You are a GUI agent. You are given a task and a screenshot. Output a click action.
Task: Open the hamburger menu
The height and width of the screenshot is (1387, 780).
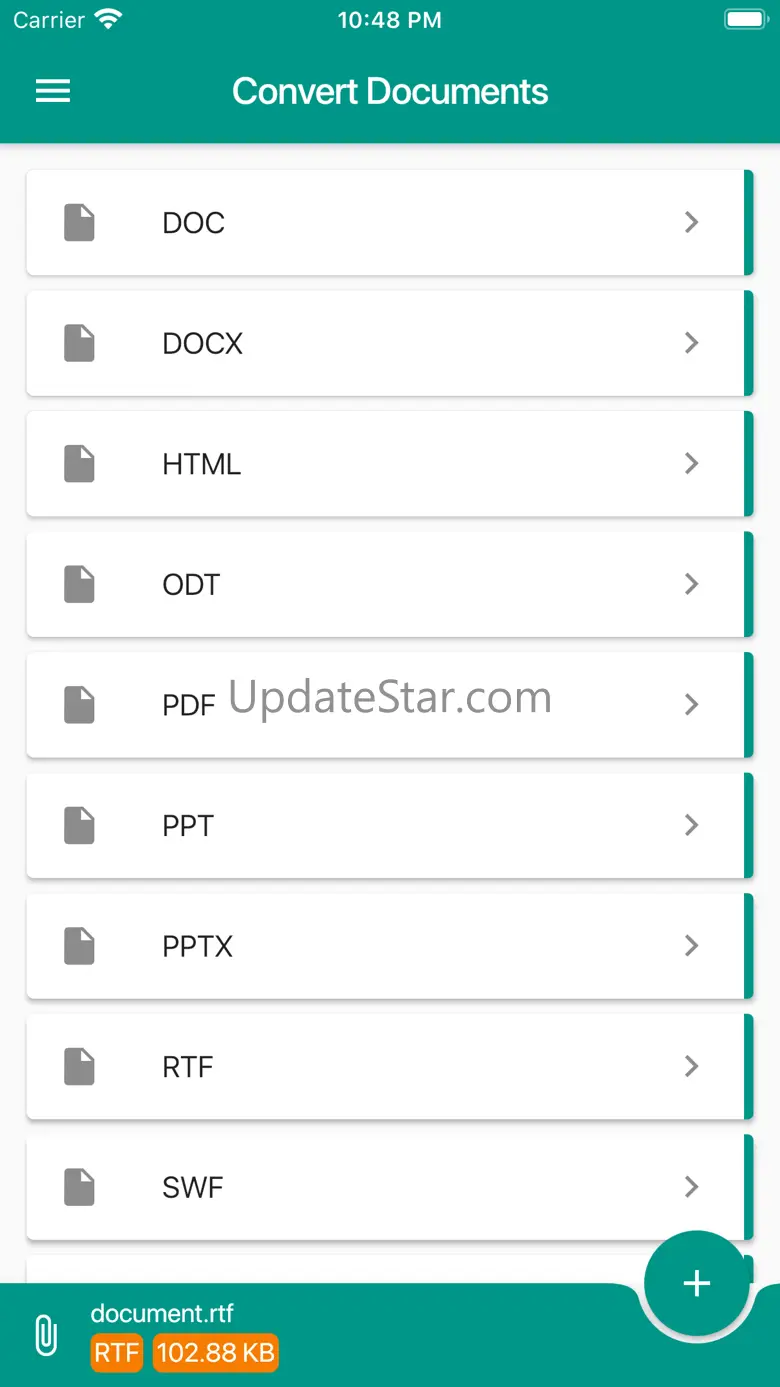53,92
